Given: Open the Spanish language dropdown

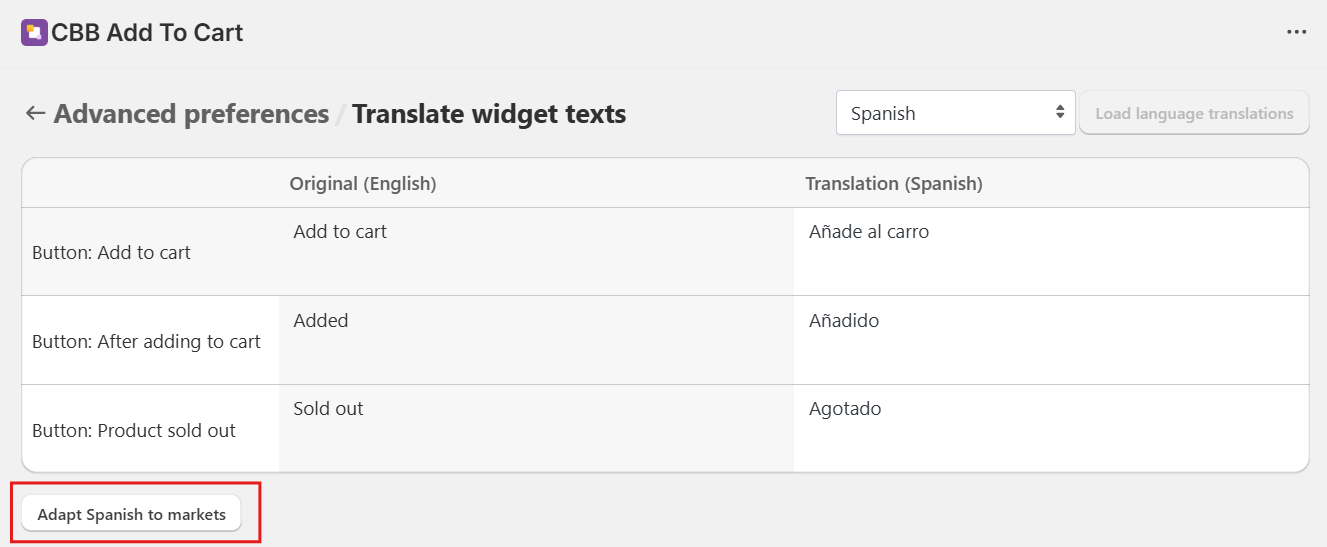Looking at the screenshot, I should 955,113.
